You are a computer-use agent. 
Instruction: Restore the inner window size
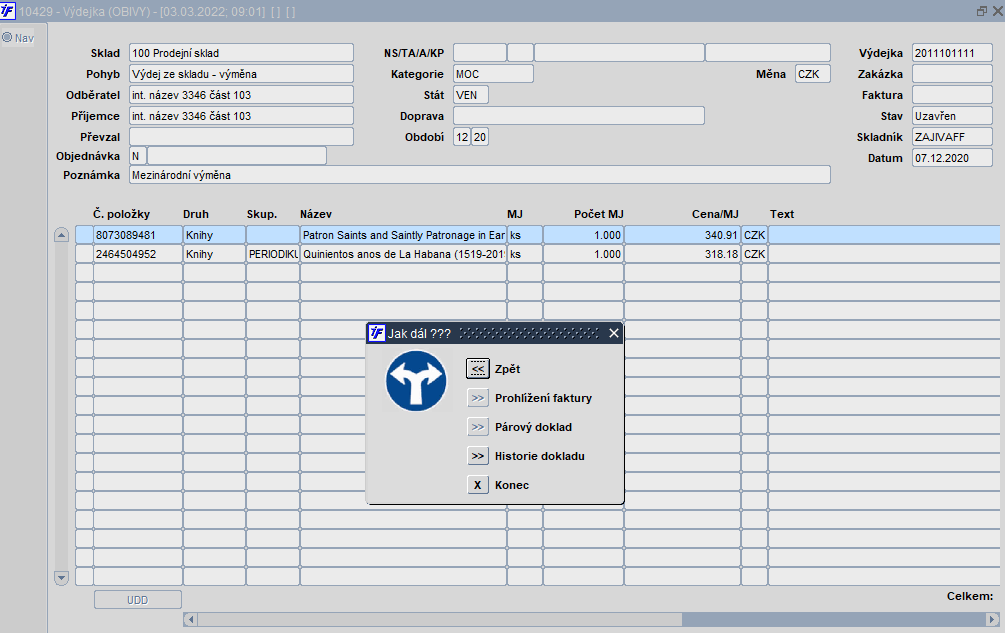coord(981,10)
